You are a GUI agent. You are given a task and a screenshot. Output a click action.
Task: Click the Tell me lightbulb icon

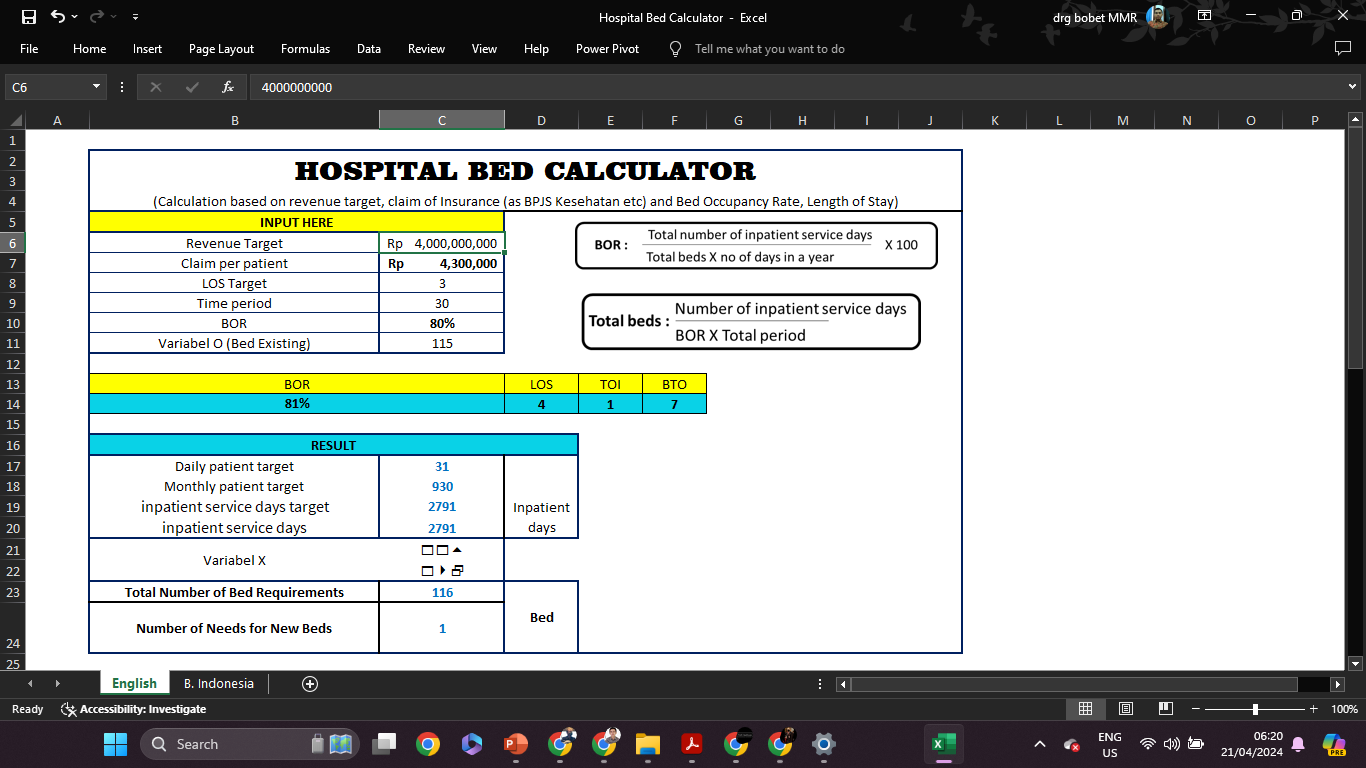675,48
